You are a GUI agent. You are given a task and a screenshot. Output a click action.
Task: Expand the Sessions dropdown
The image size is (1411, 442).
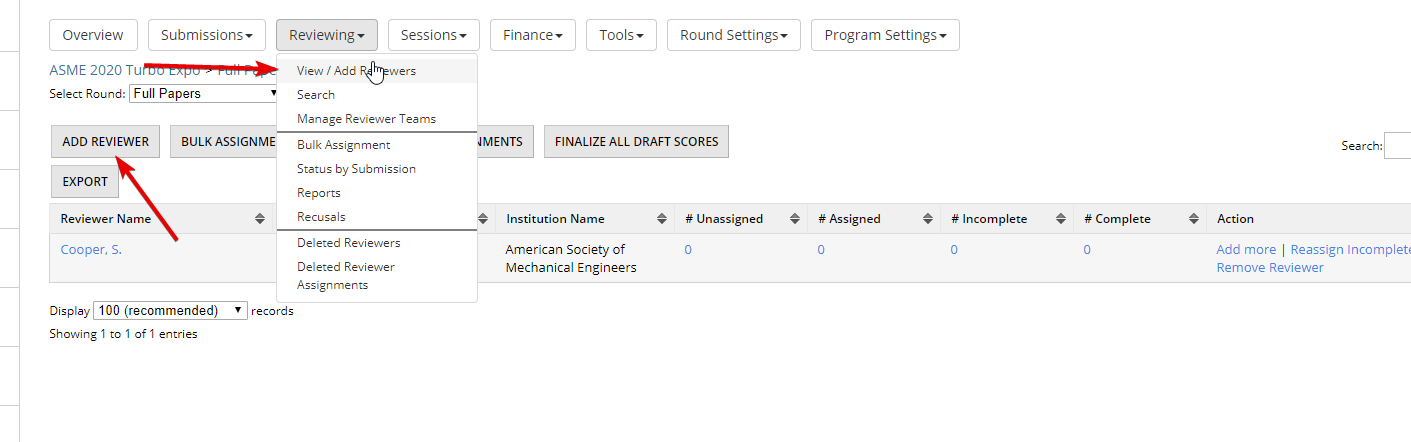(x=433, y=35)
